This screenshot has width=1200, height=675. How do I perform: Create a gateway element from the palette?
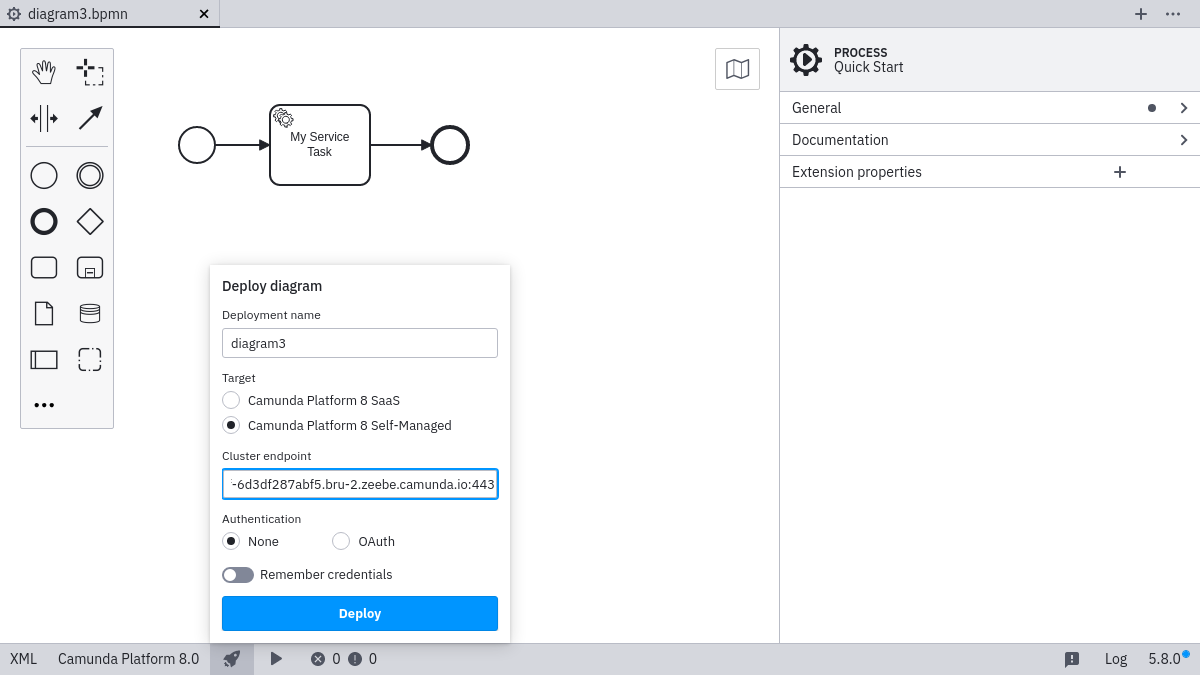coord(90,221)
